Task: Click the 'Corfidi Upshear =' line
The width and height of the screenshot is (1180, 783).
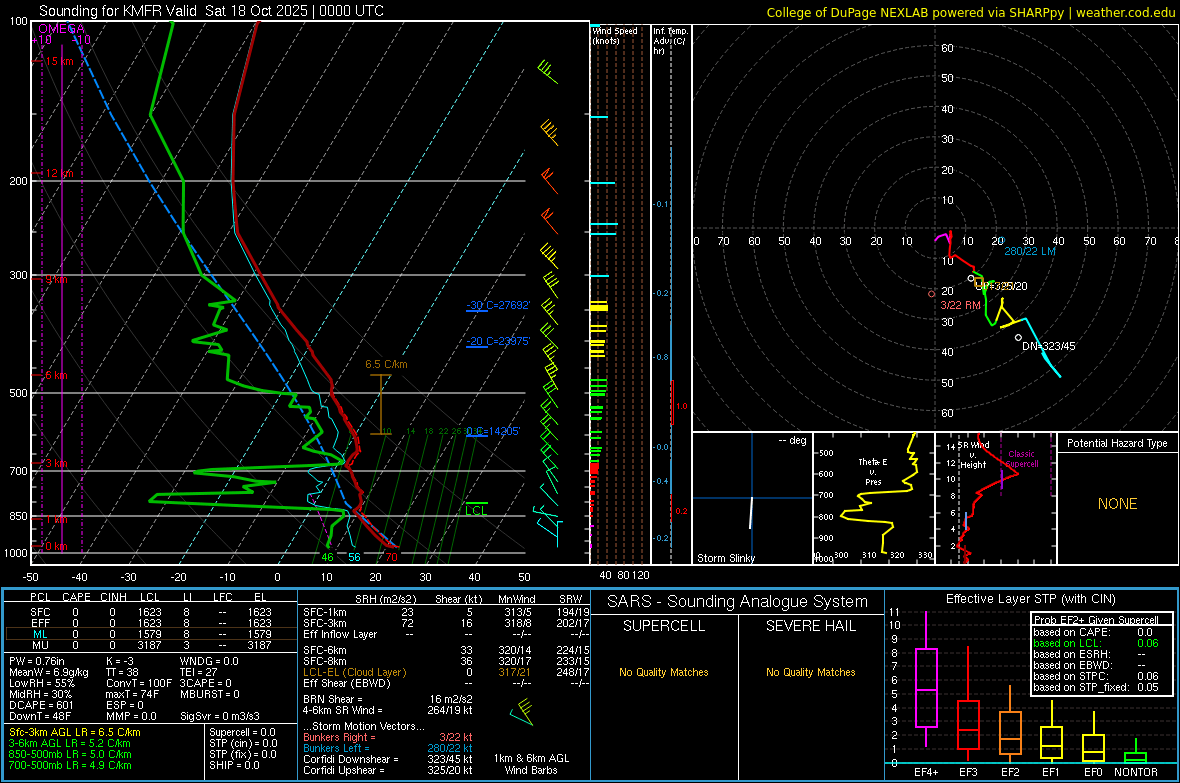Action: coord(388,770)
